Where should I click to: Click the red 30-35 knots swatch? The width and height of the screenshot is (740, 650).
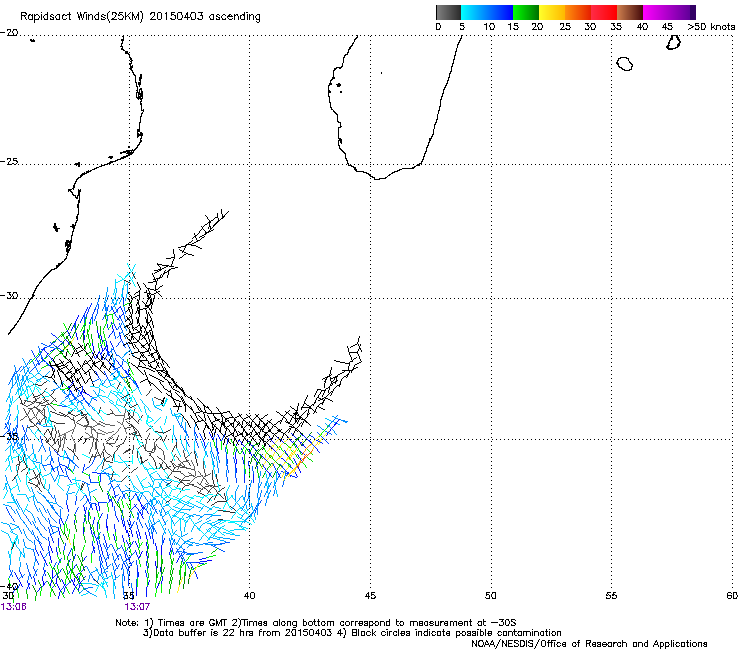click(604, 12)
